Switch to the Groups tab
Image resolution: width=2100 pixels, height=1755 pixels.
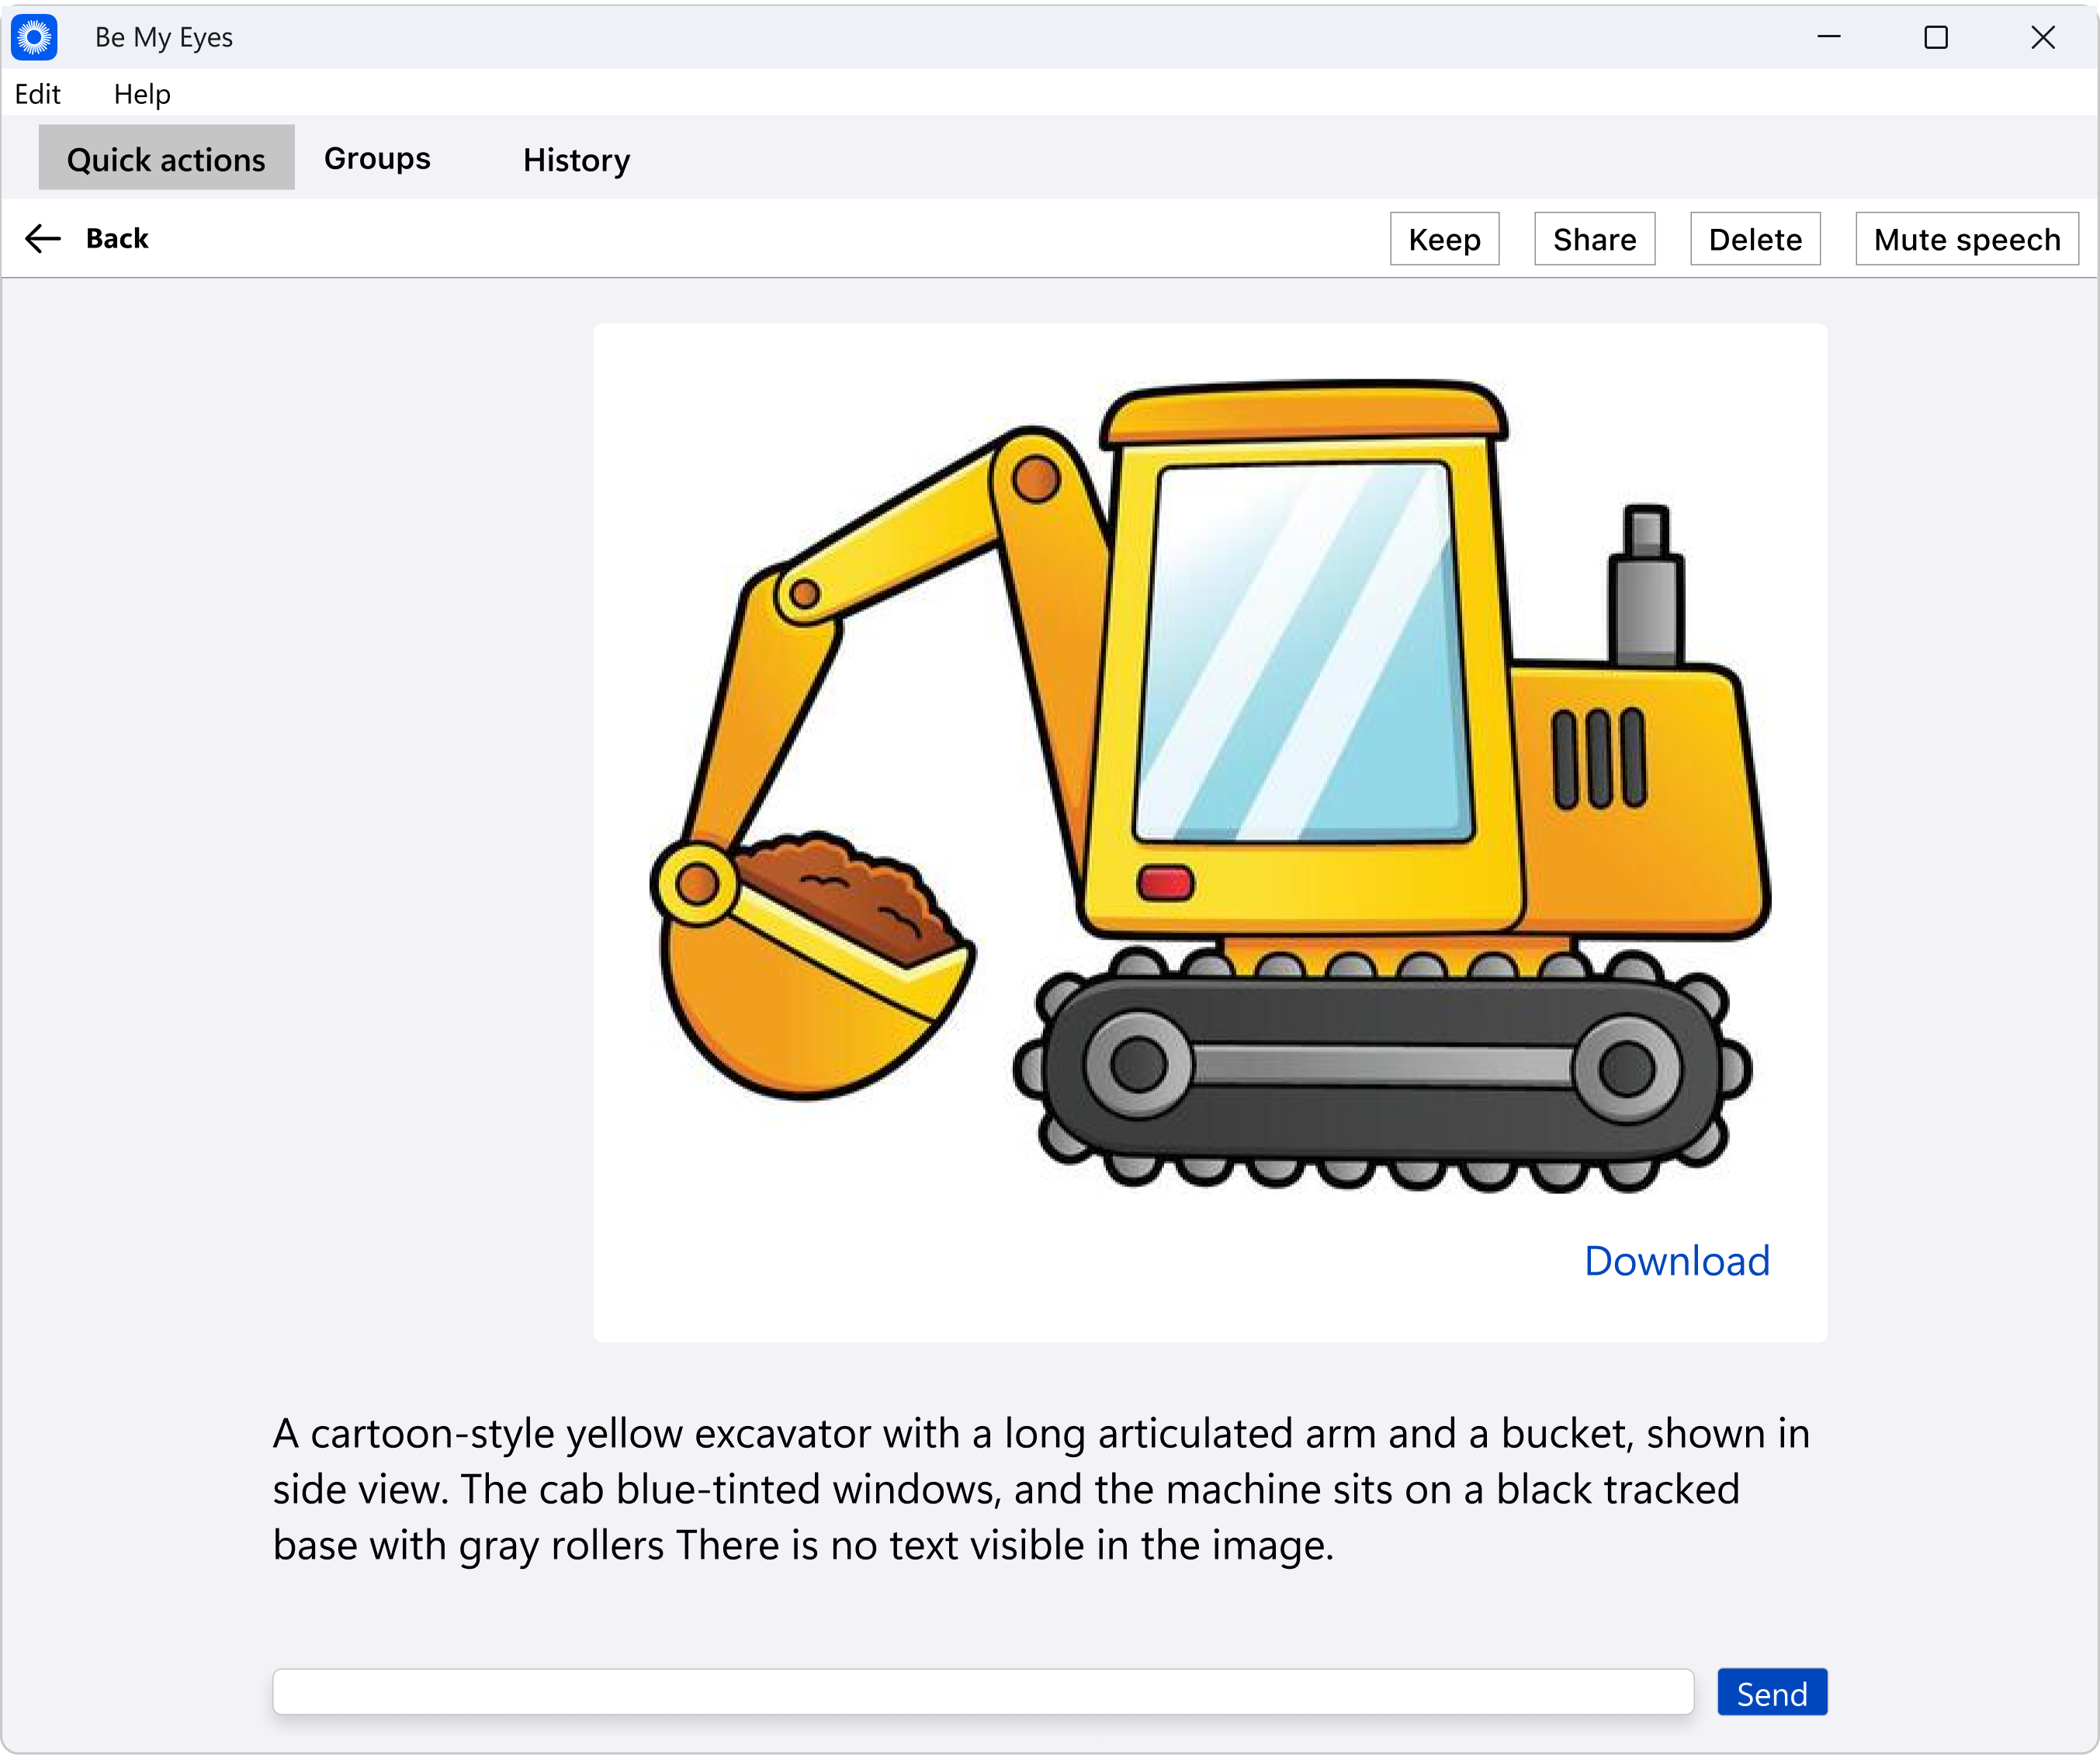pos(377,159)
